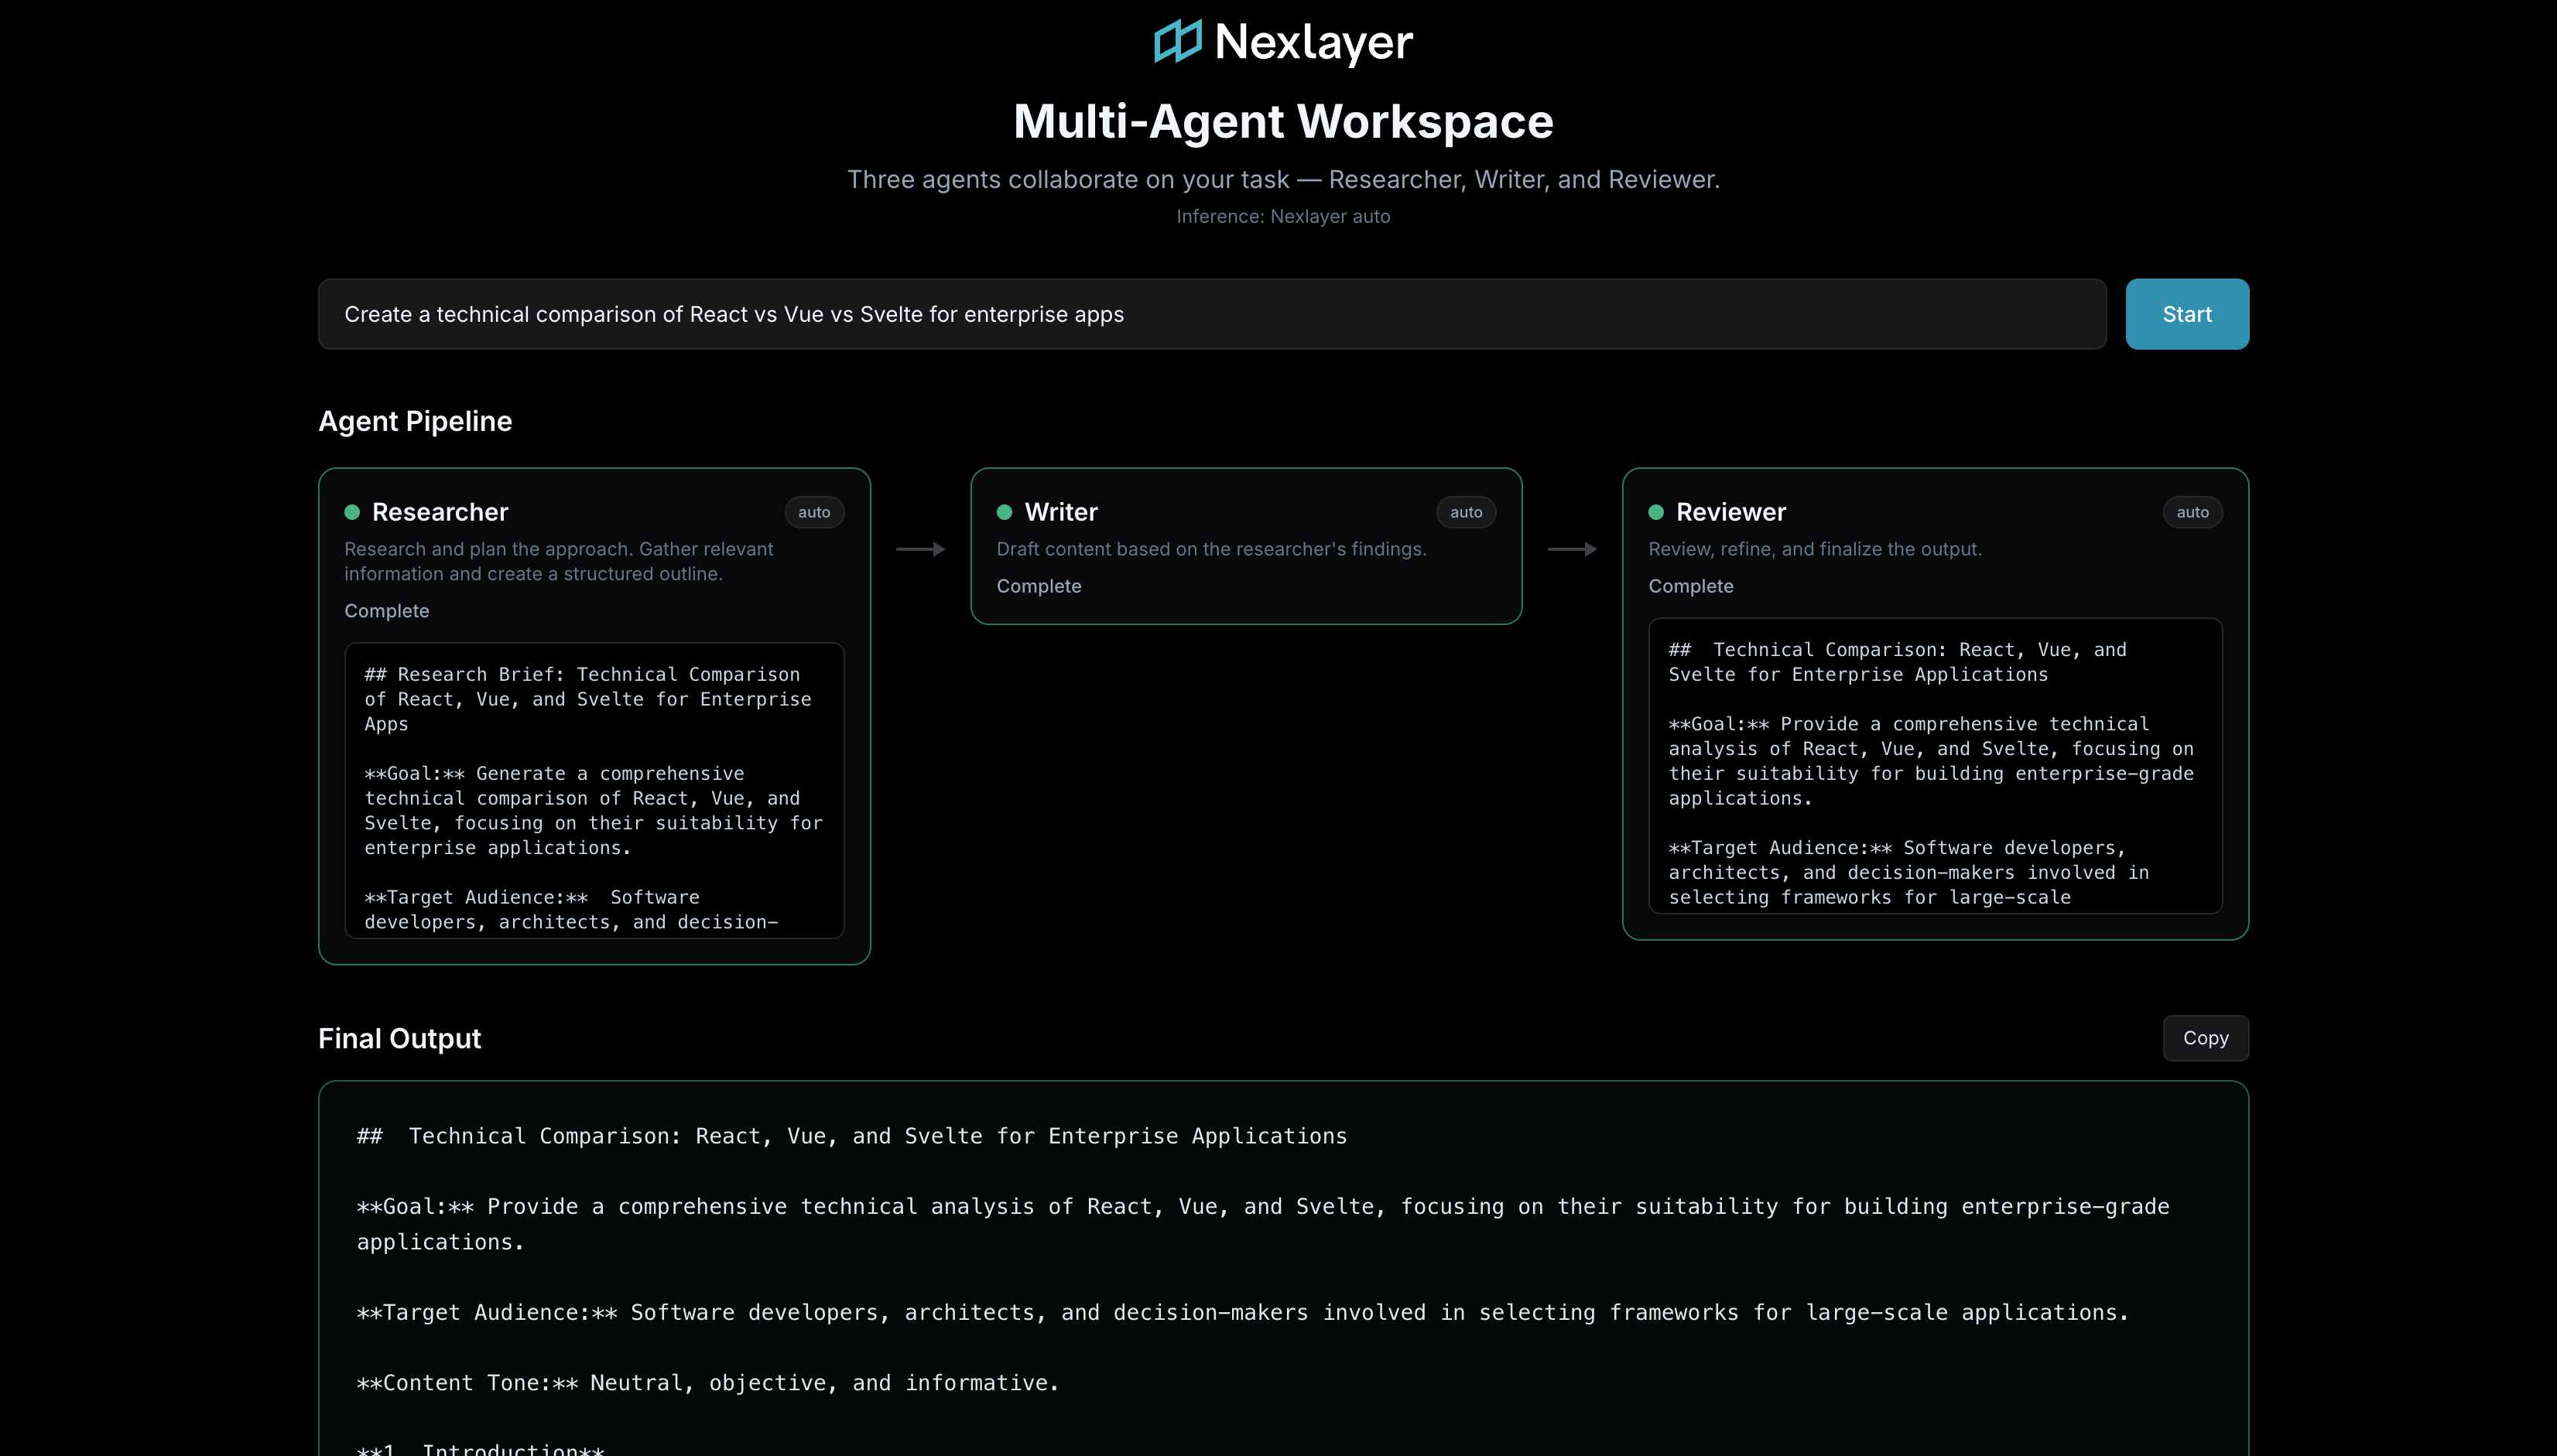Viewport: 2557px width, 1456px height.
Task: Click the Researcher green status dot
Action: click(x=352, y=512)
